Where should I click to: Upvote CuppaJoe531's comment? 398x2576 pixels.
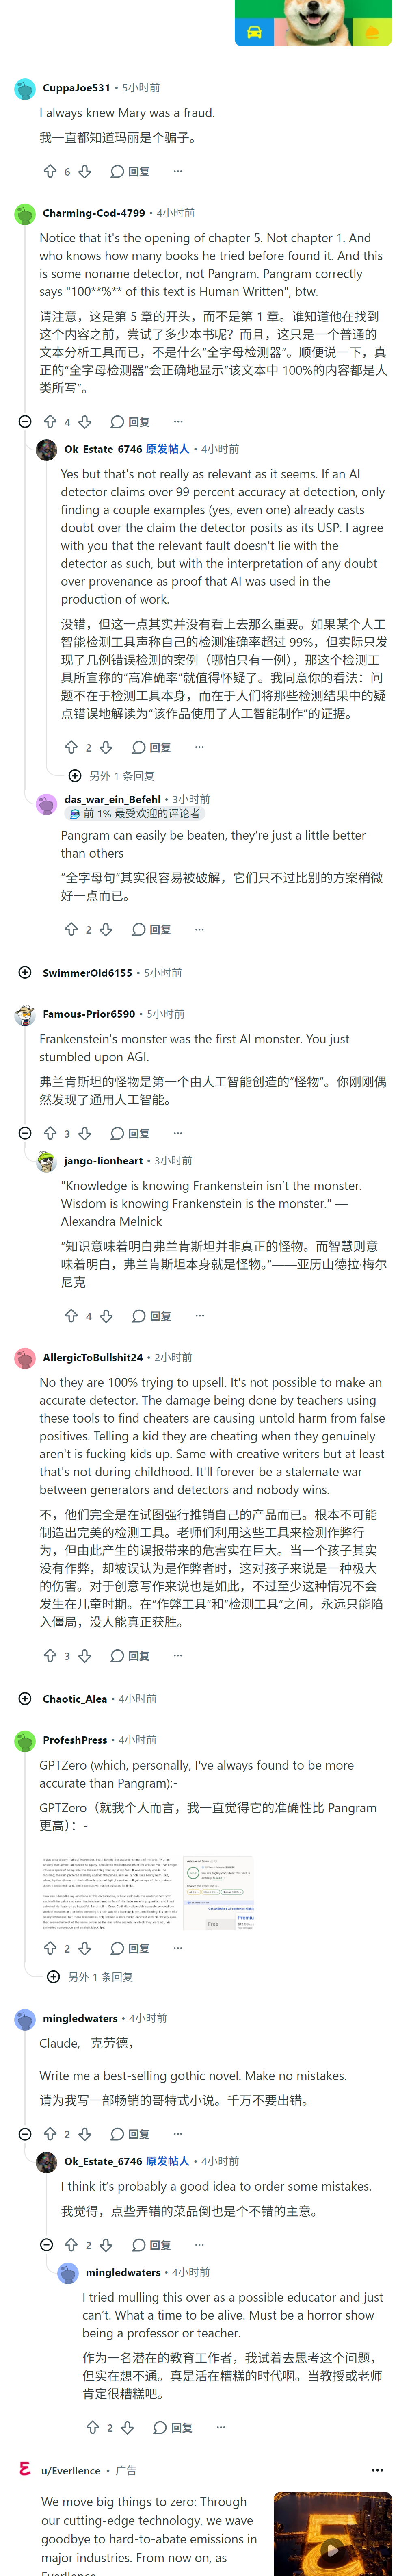coord(50,171)
